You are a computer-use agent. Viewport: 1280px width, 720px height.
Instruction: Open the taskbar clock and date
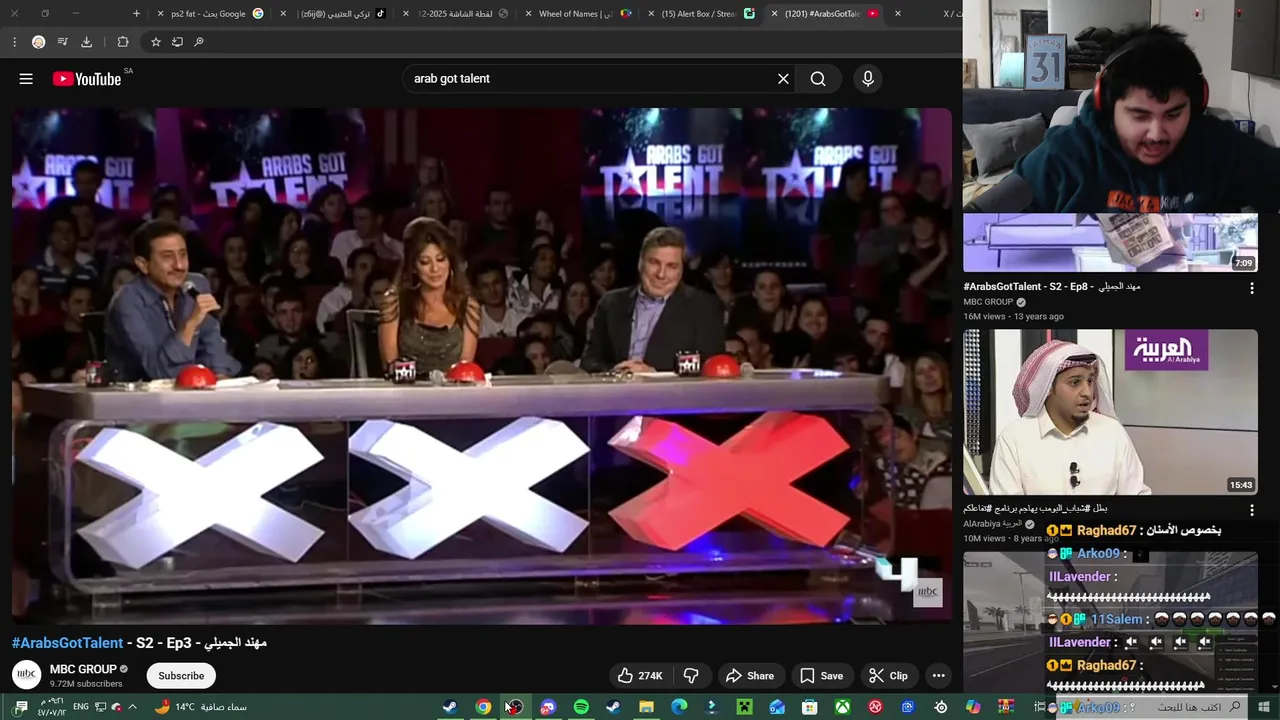pos(50,707)
